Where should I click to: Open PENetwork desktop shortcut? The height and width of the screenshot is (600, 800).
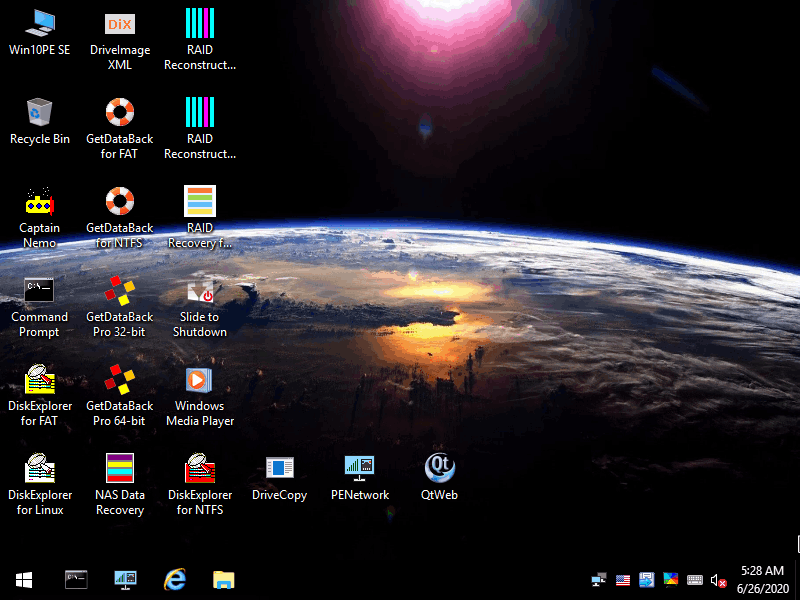359,468
